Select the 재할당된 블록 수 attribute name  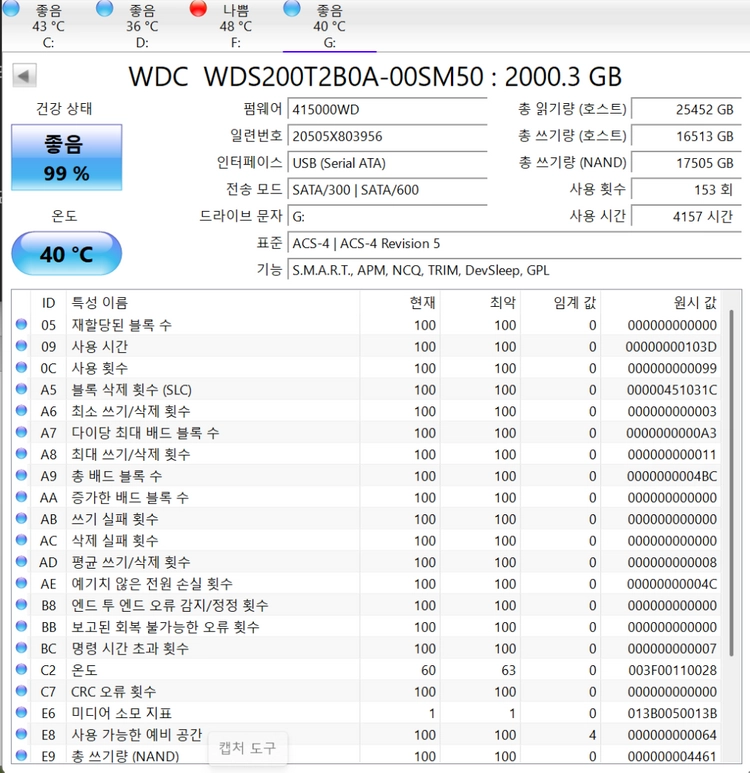(x=121, y=325)
